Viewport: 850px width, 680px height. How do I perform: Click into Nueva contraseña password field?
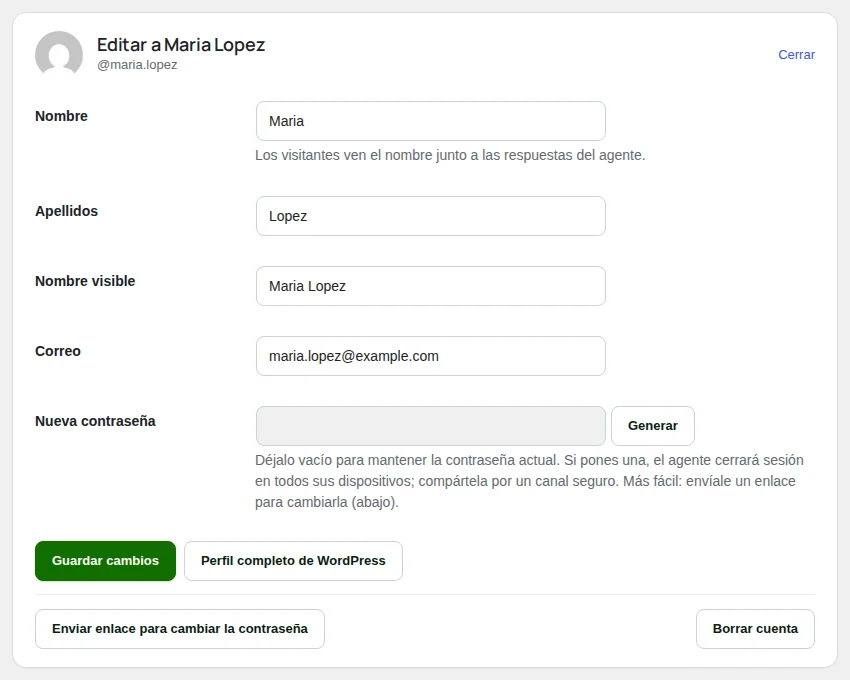[x=430, y=426]
